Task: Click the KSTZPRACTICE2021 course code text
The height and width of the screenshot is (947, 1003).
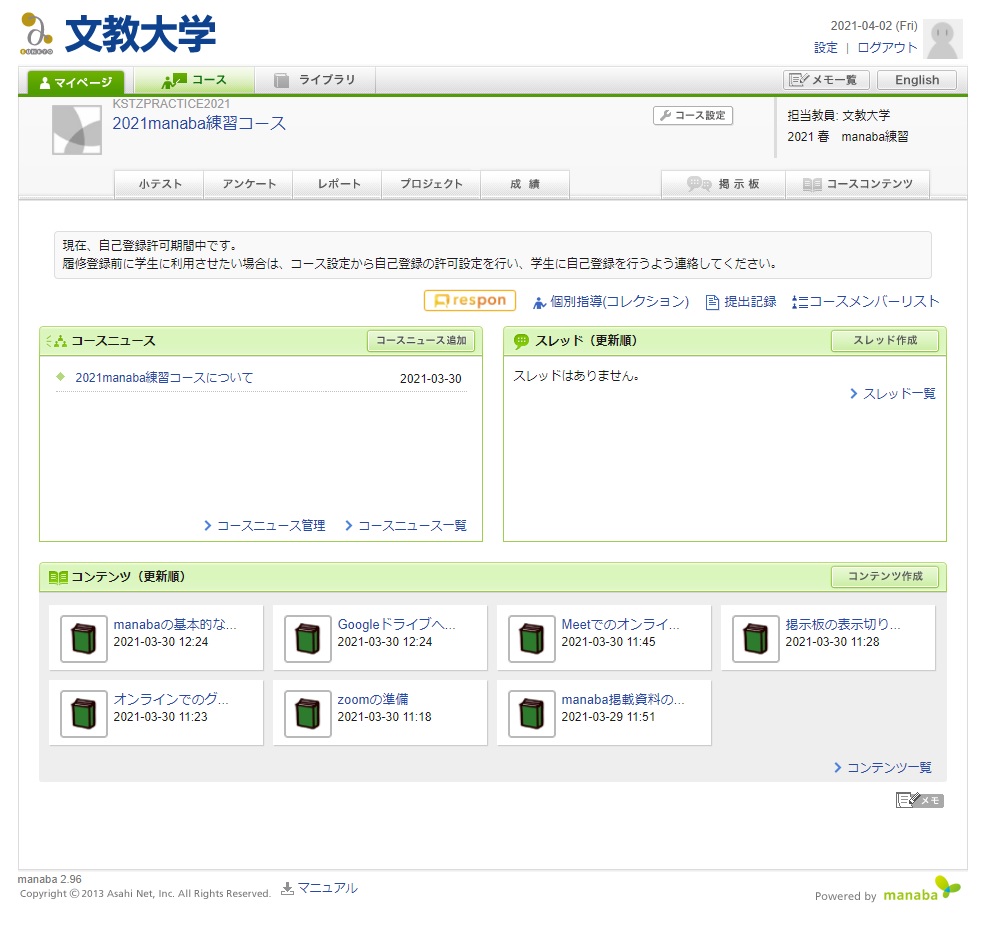Action: coord(171,104)
